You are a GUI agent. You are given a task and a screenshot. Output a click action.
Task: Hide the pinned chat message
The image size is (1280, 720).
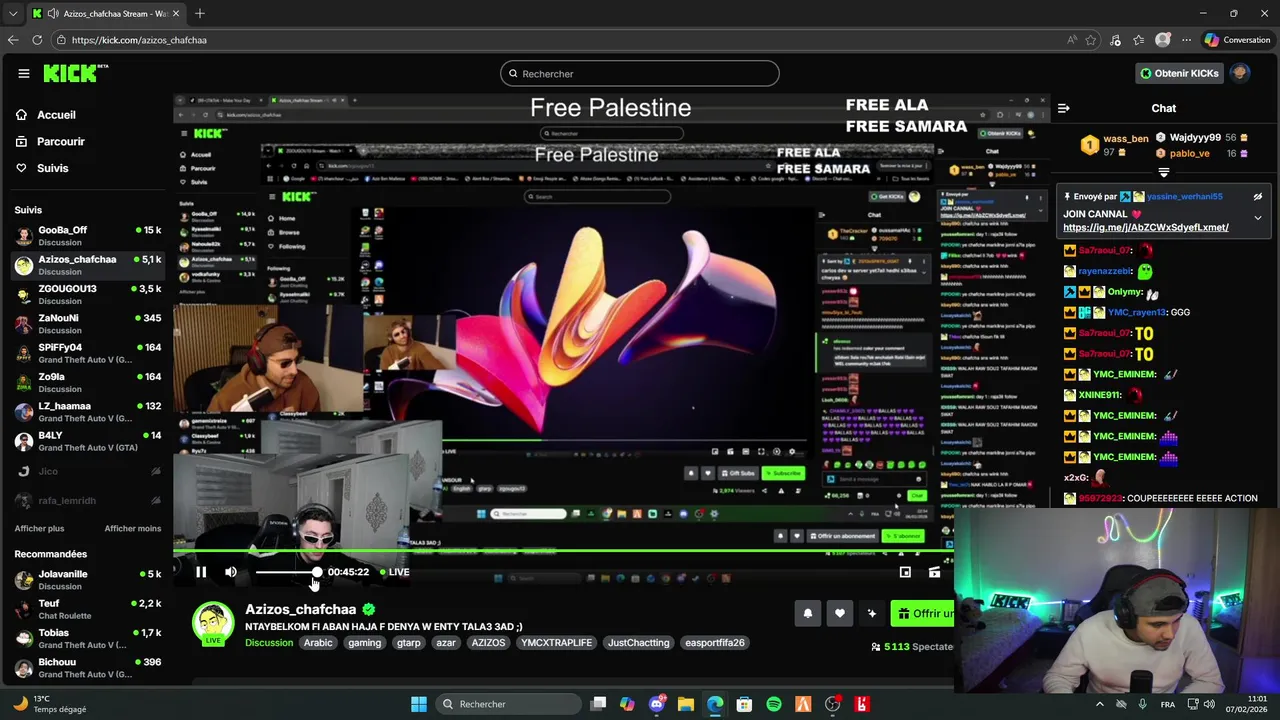(1258, 197)
